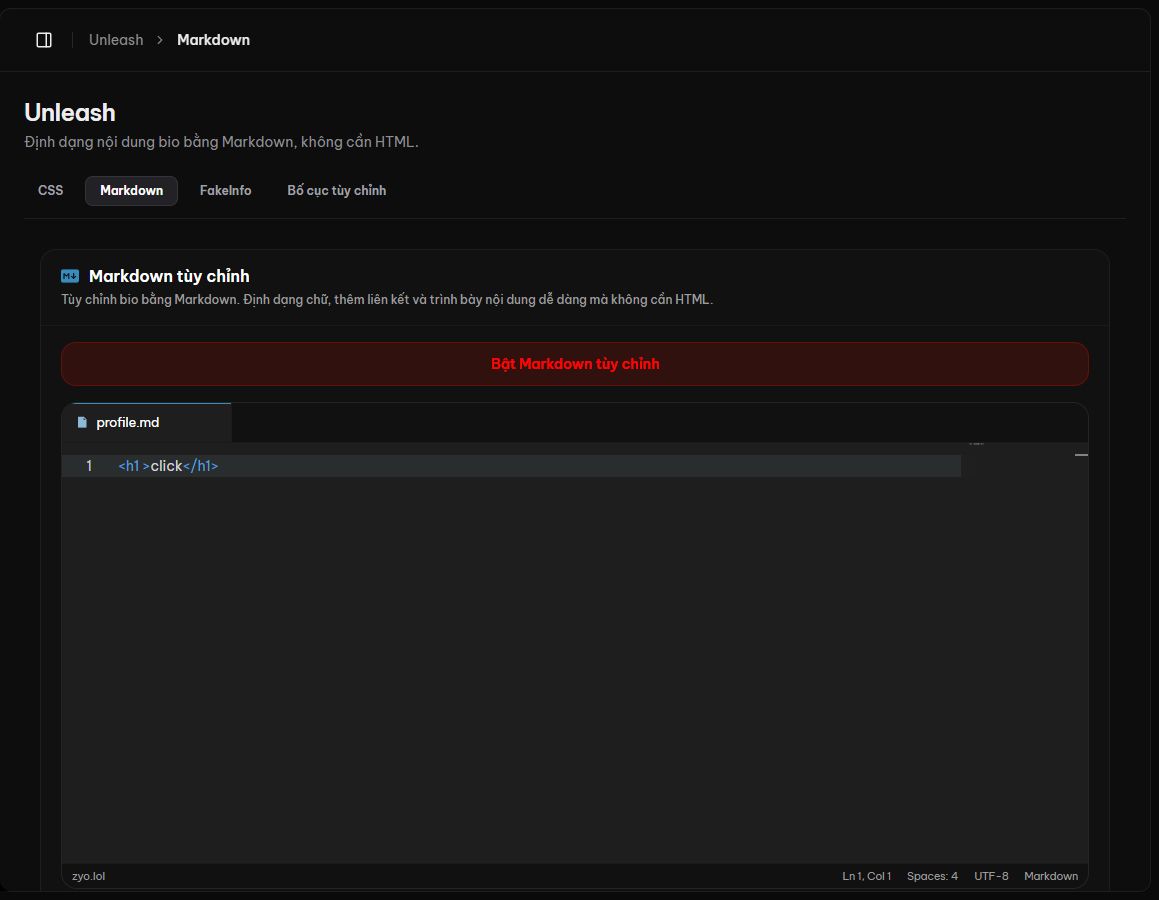The height and width of the screenshot is (900, 1159).
Task: Click the zyo.lol status bar label
Action: pos(89,876)
